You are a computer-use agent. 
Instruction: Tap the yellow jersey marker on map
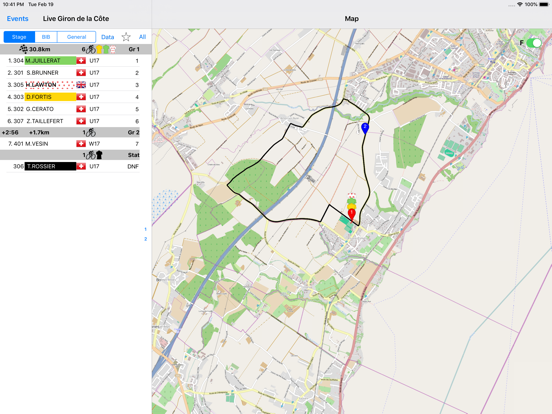pyautogui.click(x=352, y=207)
